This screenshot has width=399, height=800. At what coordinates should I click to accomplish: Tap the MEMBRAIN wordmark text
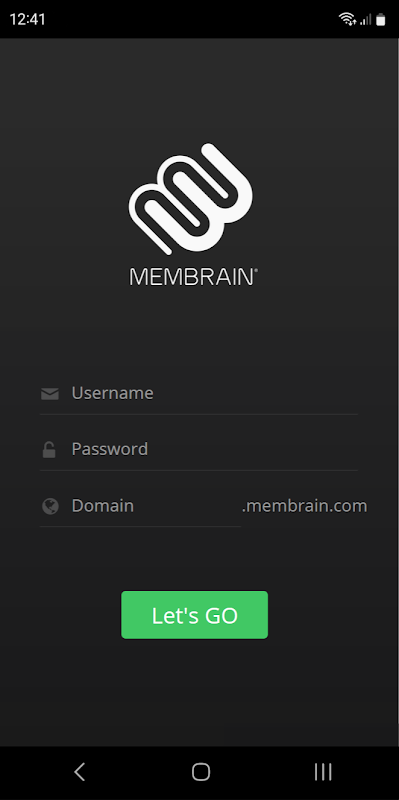193,277
